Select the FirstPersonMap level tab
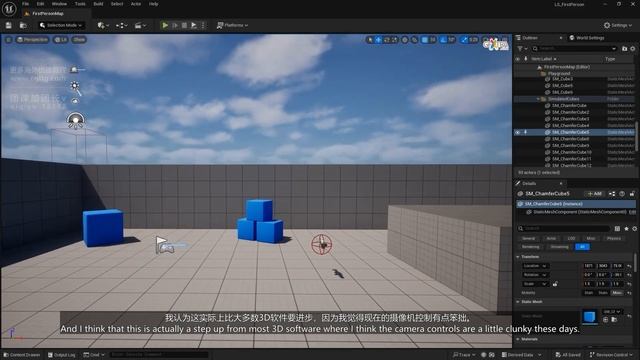This screenshot has height=360, width=640. point(48,13)
